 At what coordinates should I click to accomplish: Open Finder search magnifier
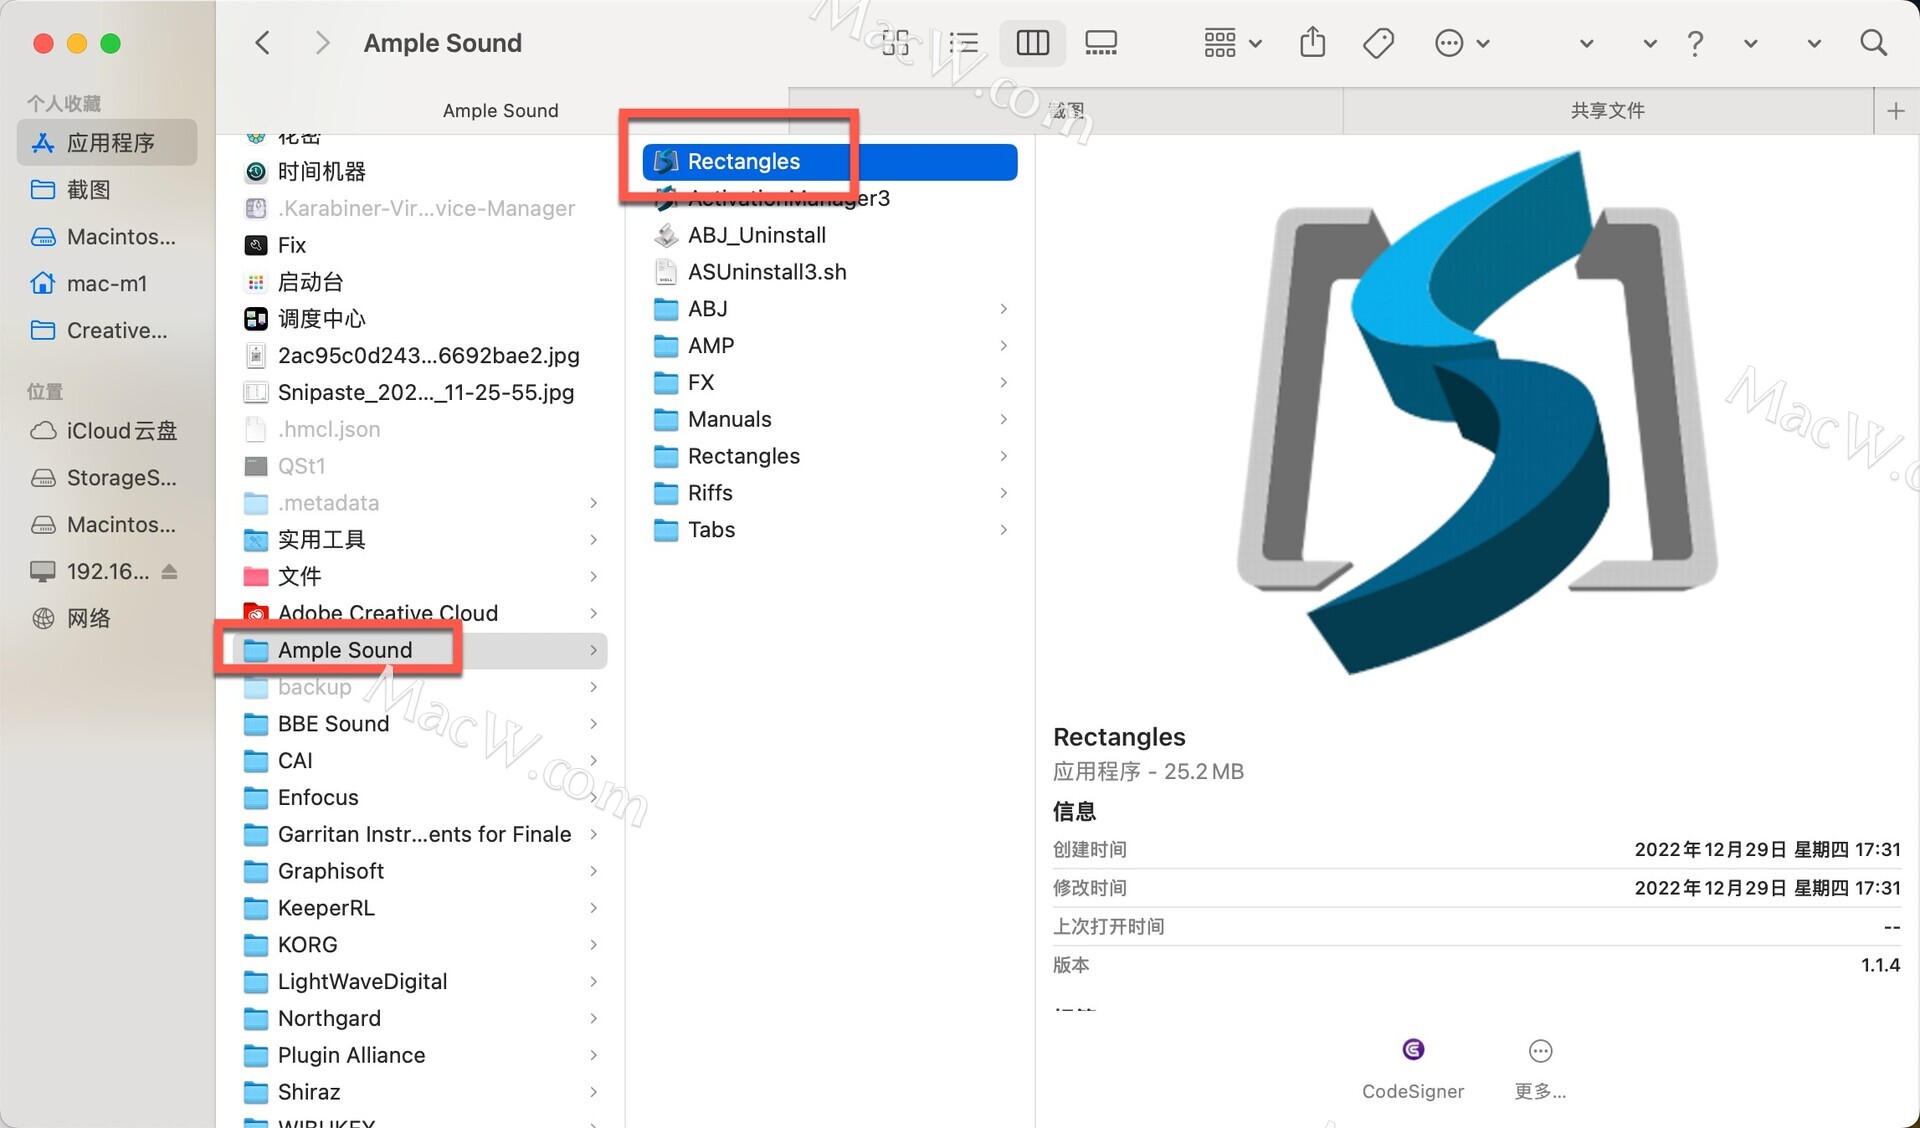point(1873,43)
